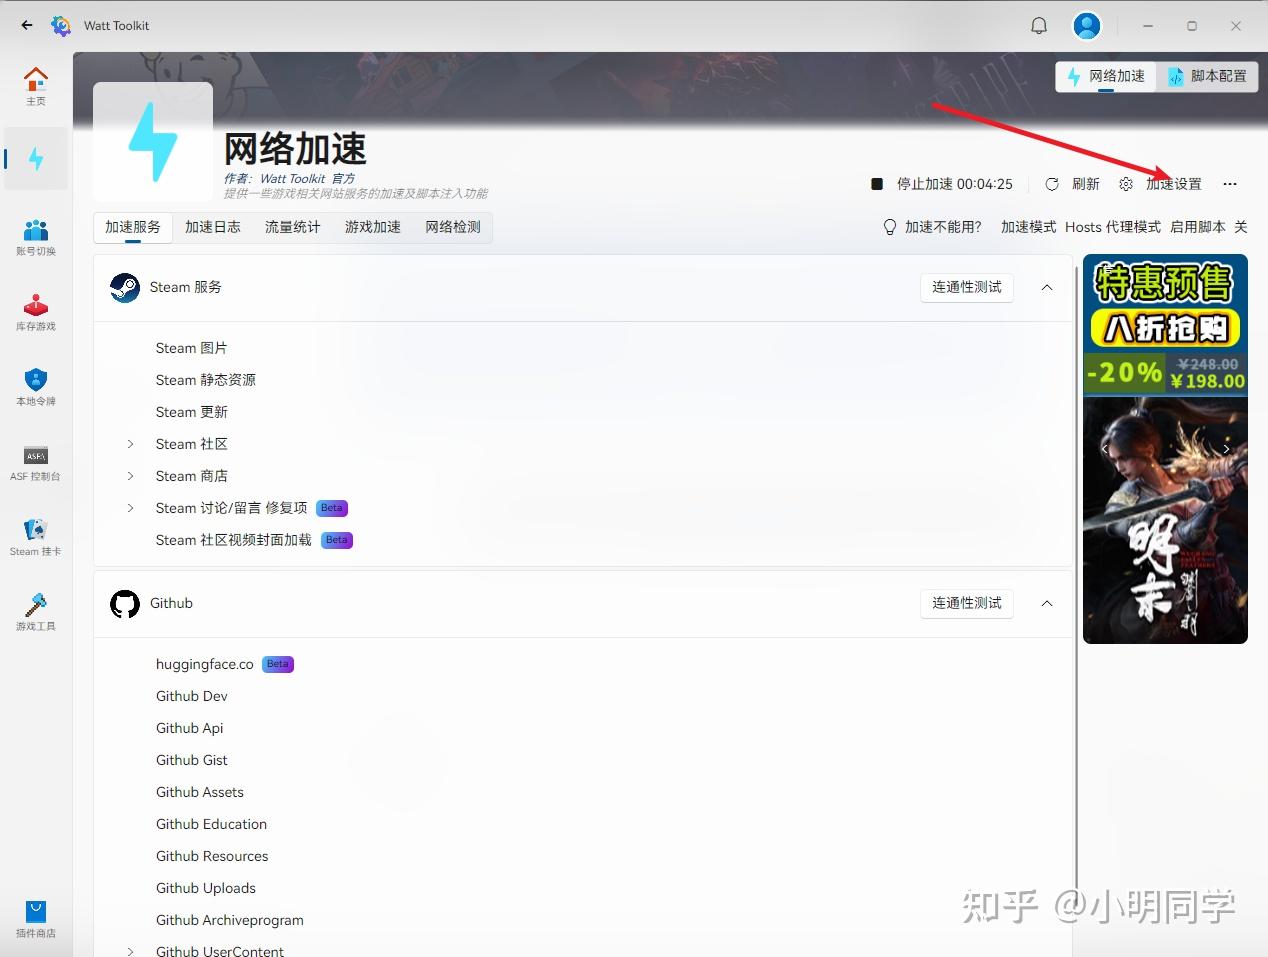The width and height of the screenshot is (1268, 957).
Task: Switch to the 加速日志 tab
Action: pos(212,227)
